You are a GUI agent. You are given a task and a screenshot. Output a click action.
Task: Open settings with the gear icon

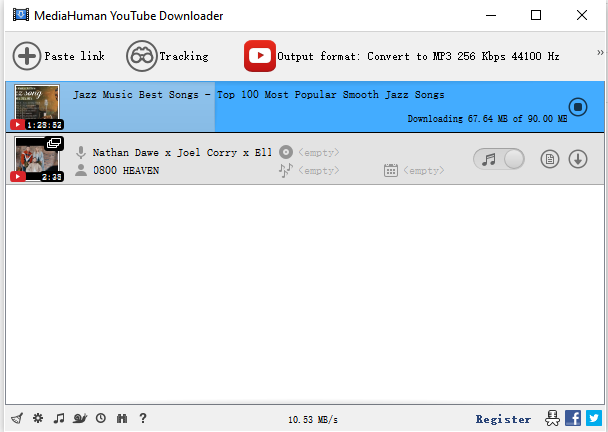click(x=38, y=418)
